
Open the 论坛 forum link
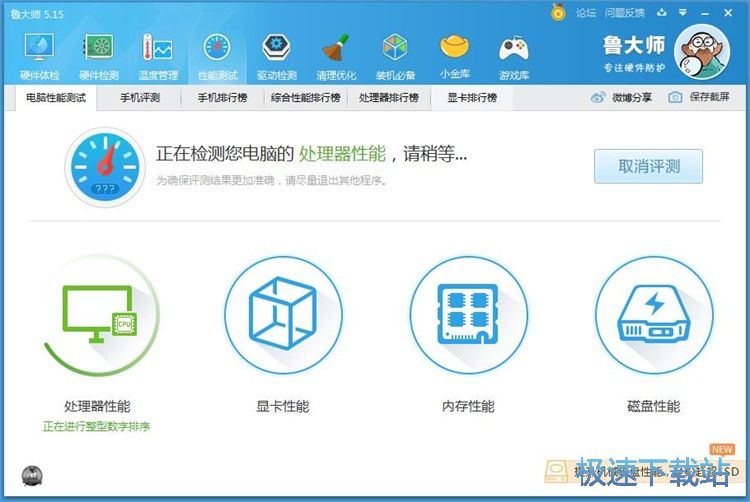pos(585,13)
